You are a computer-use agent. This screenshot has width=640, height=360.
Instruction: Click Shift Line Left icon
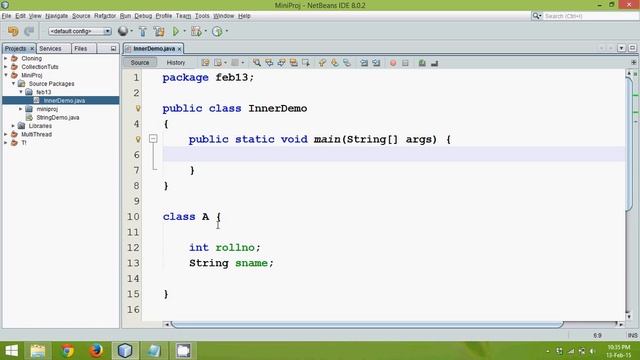[x=364, y=62]
